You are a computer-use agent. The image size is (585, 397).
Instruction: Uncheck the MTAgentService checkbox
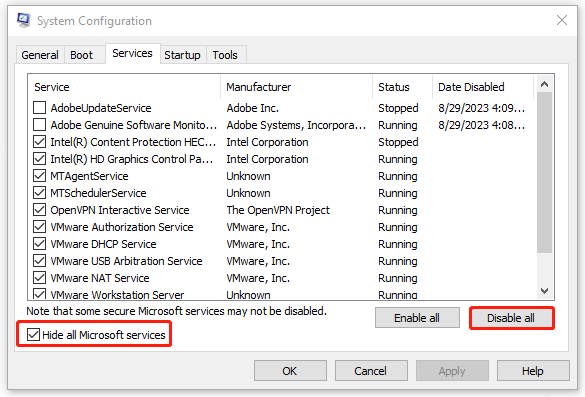pos(40,176)
